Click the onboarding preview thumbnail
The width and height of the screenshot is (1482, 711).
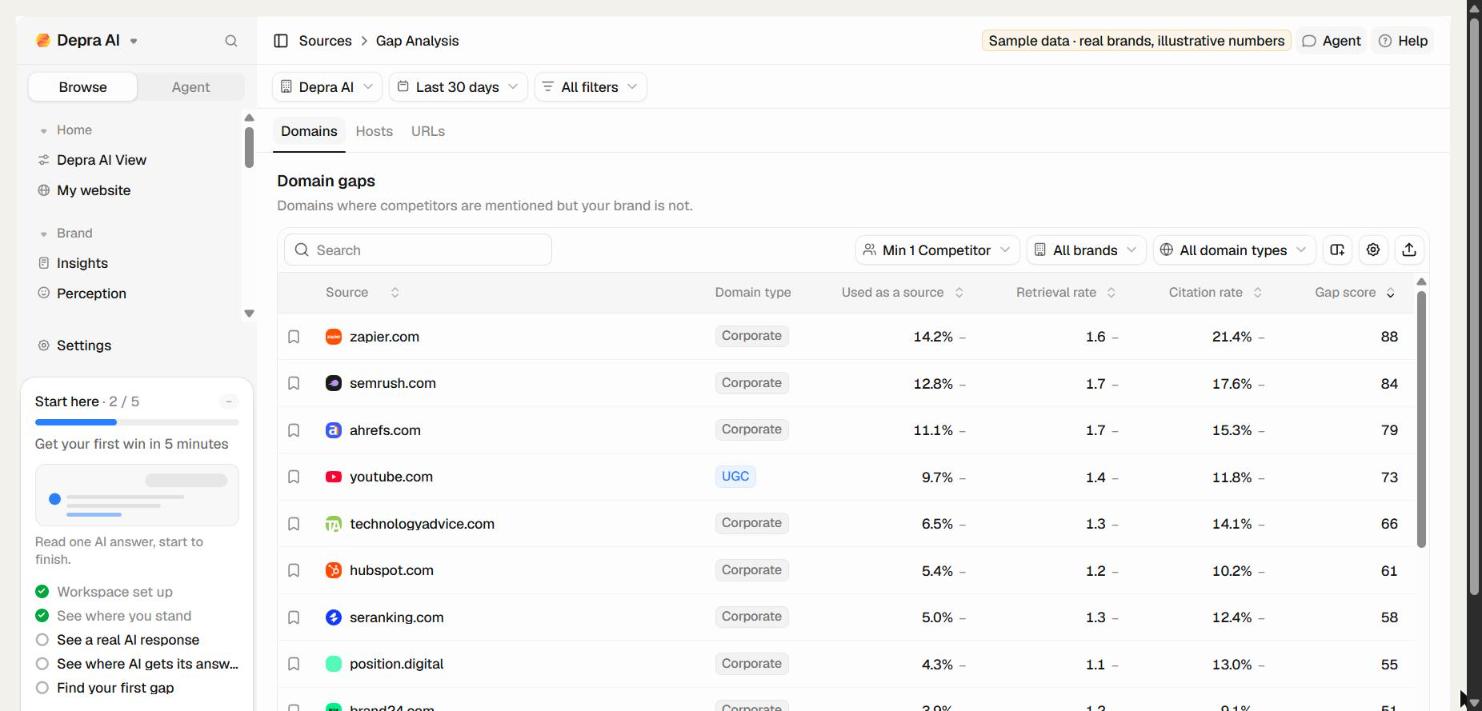point(137,495)
